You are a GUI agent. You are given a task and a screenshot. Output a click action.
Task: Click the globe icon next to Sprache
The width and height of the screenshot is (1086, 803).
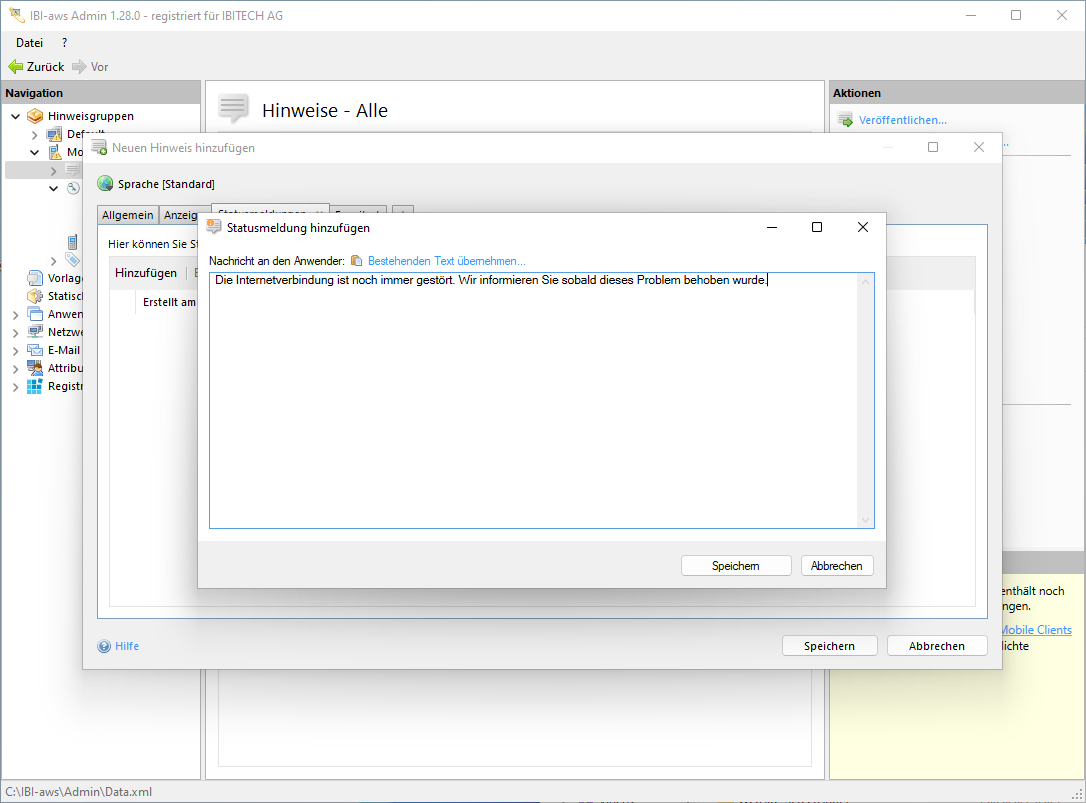(105, 184)
